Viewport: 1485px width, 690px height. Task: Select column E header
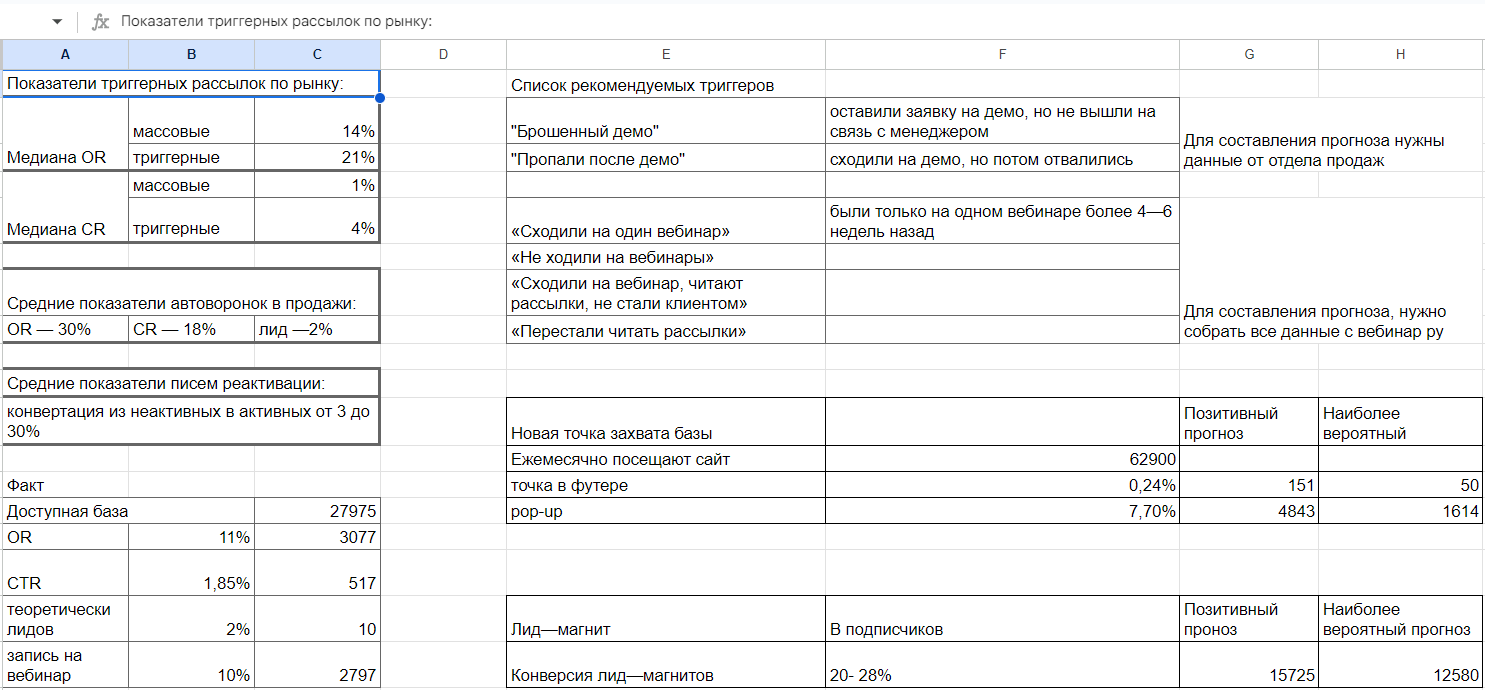pos(666,55)
